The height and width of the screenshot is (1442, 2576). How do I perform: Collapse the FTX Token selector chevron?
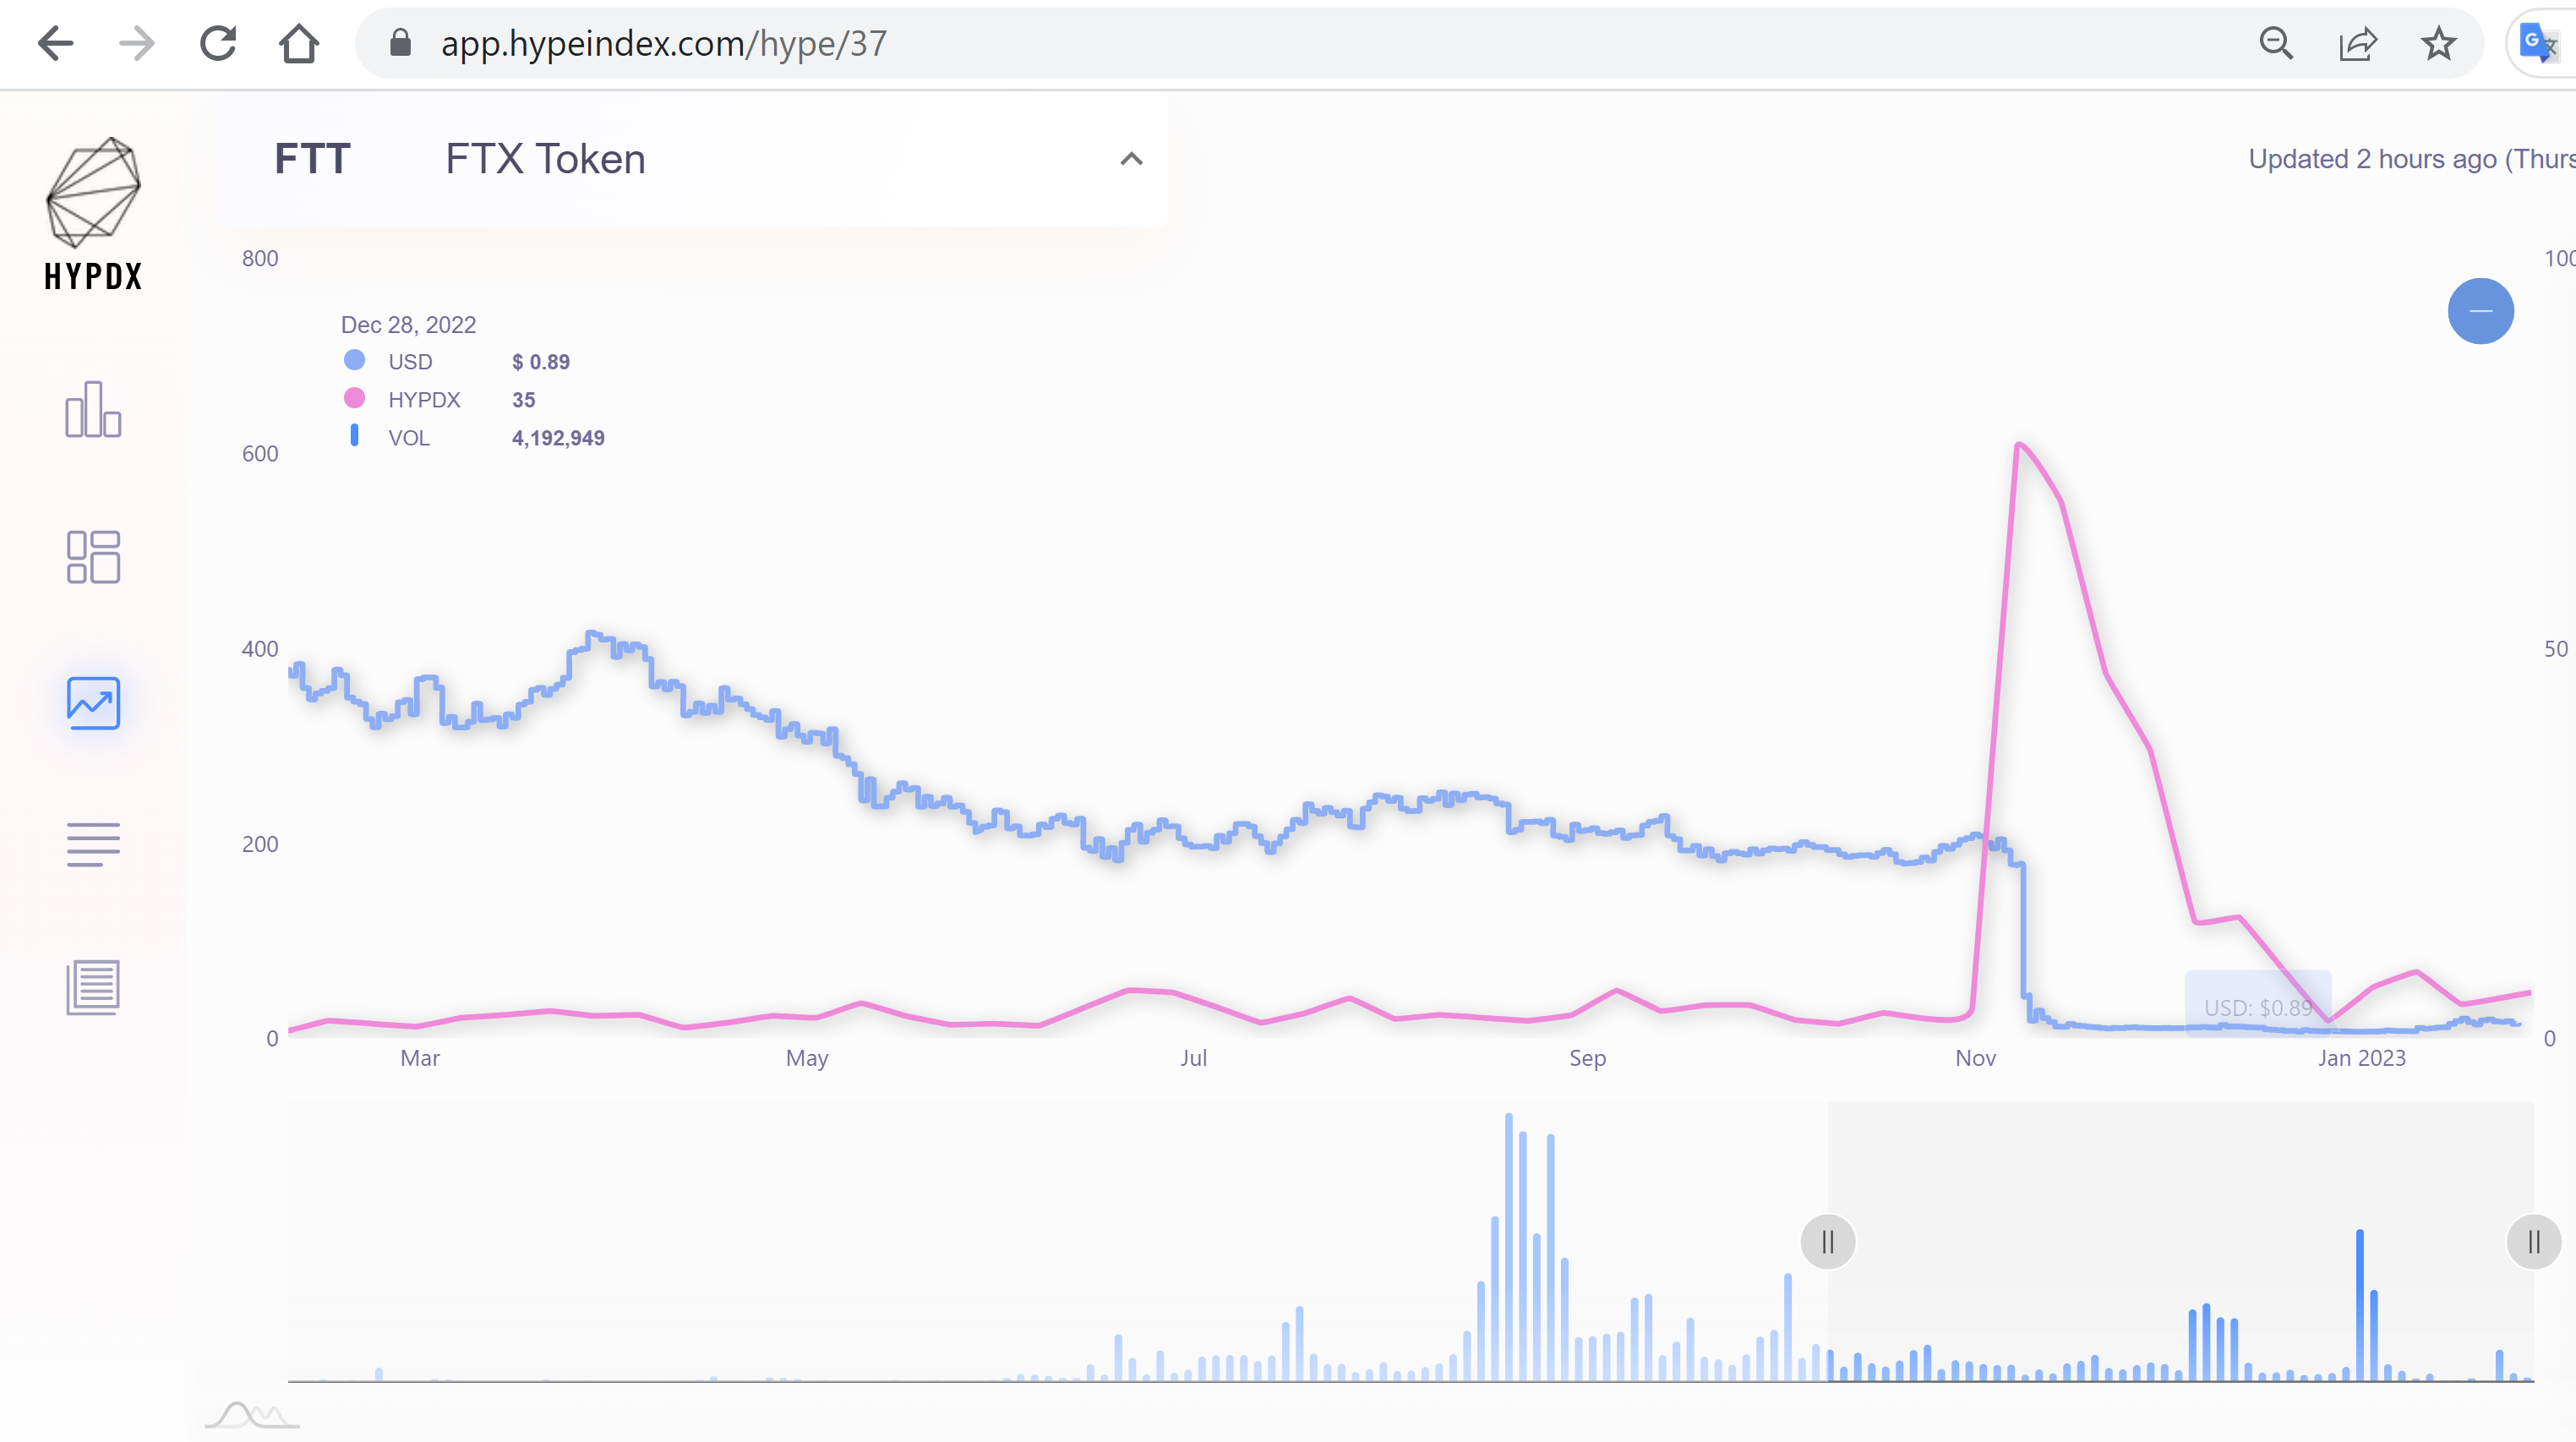click(1131, 159)
